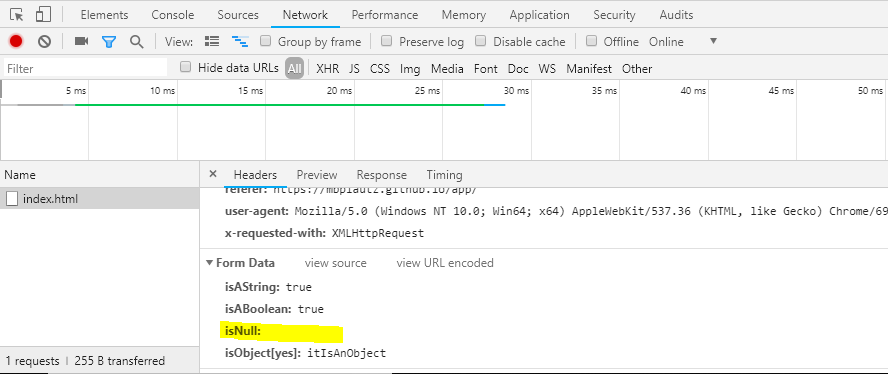Open the Memory tab
The image size is (888, 374).
(463, 15)
